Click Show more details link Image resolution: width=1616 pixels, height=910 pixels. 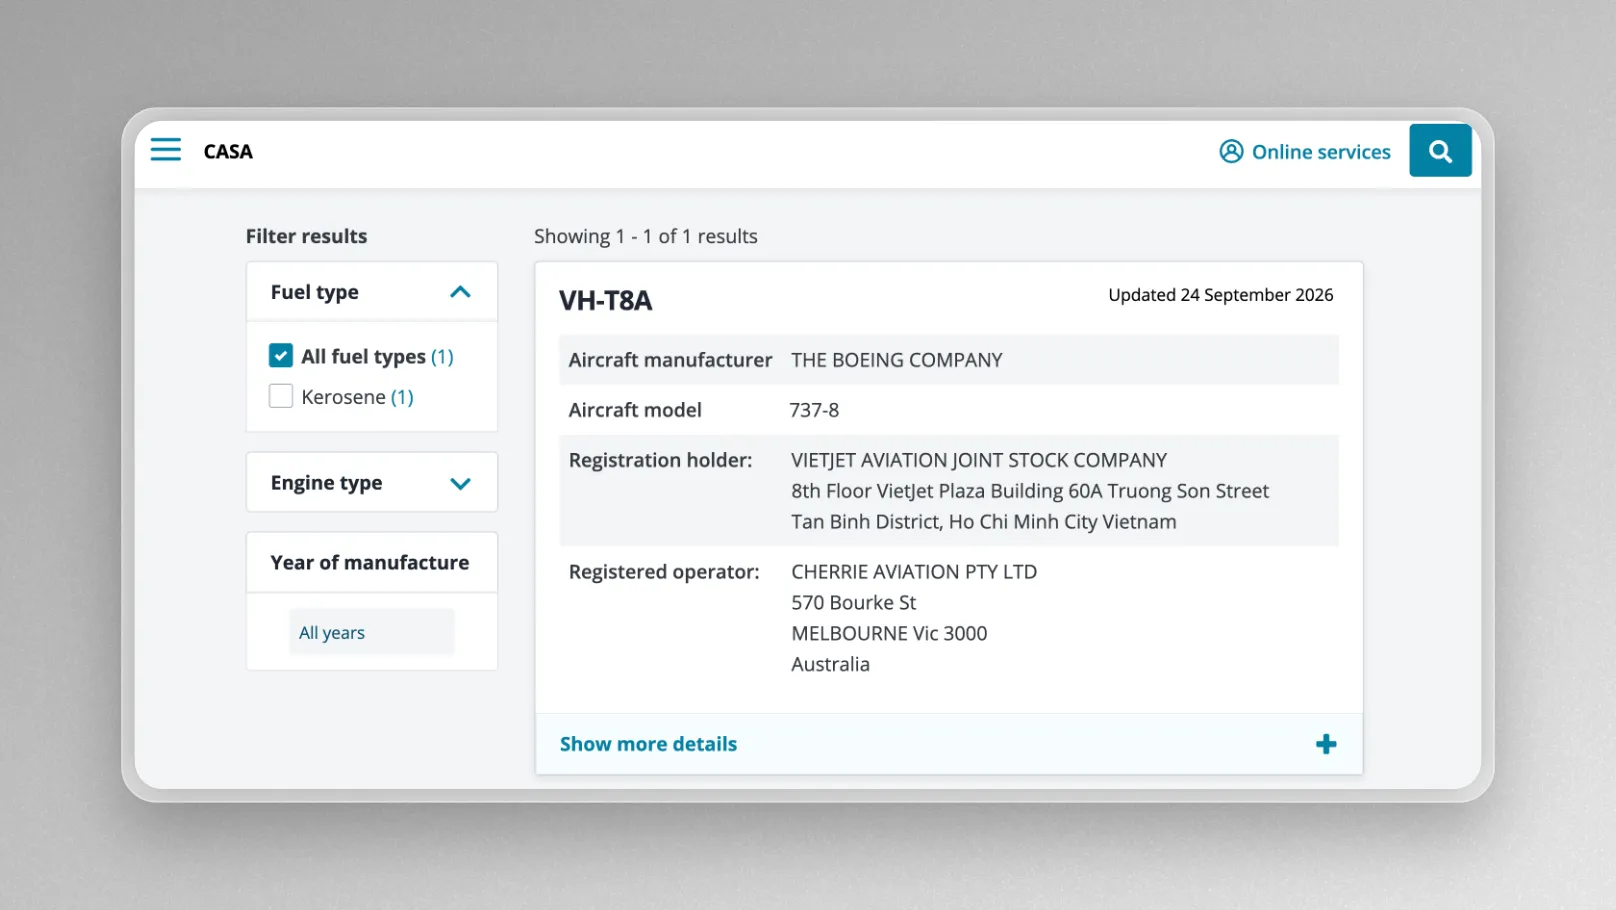tap(648, 744)
